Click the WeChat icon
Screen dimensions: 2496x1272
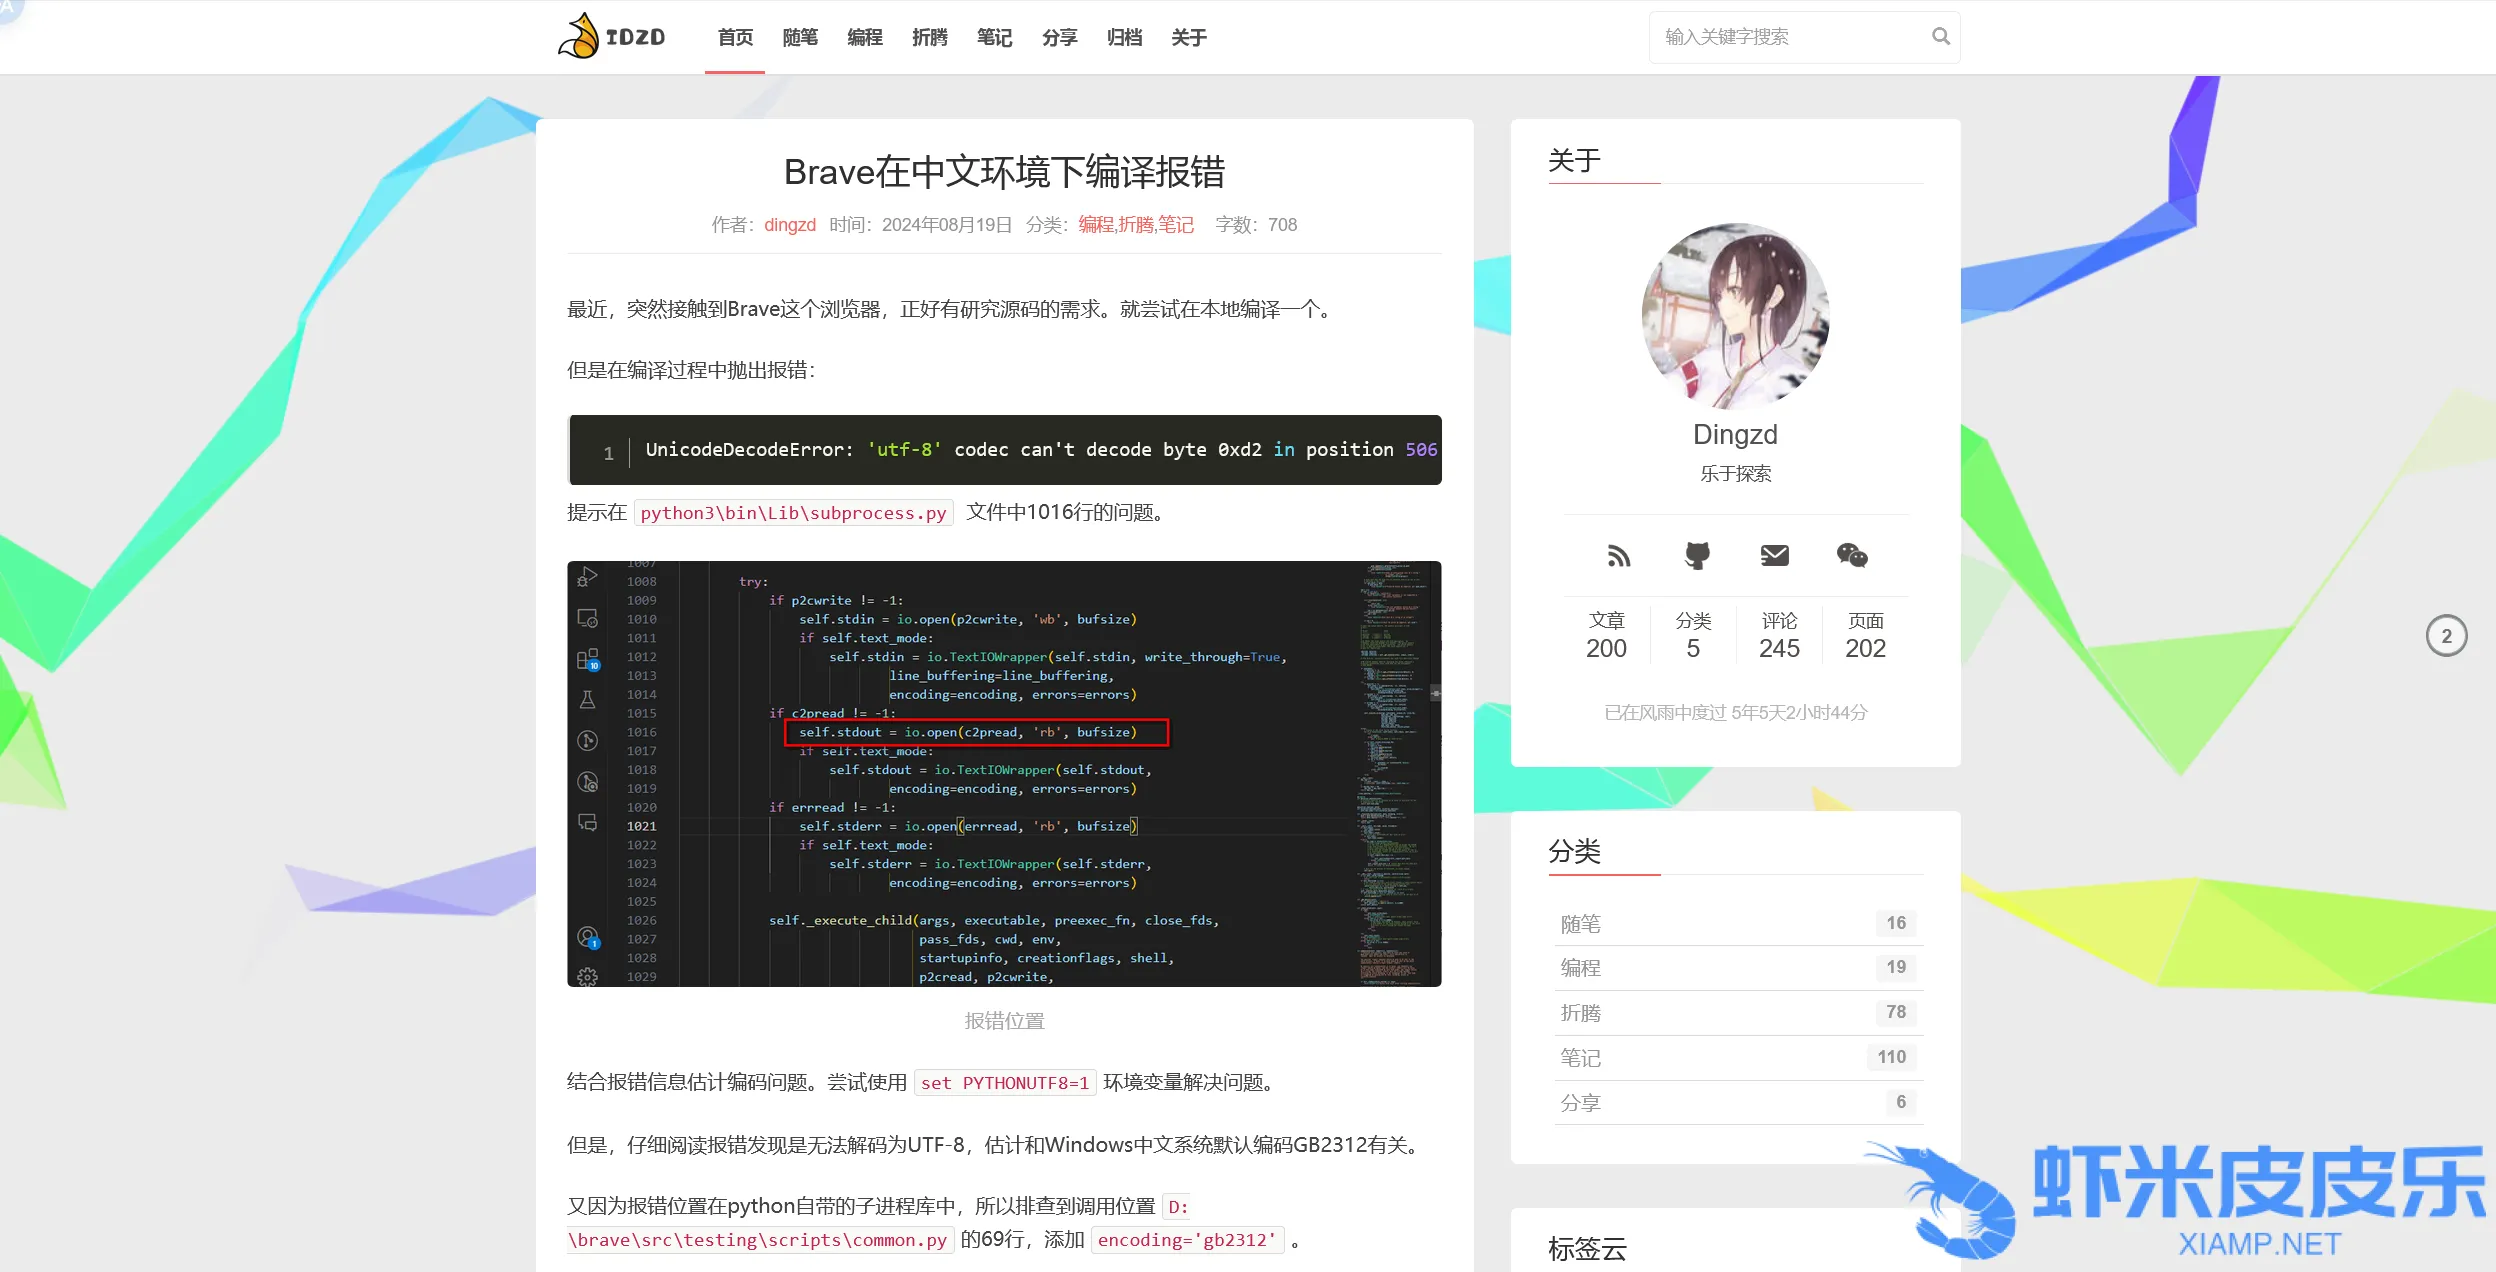[1852, 555]
